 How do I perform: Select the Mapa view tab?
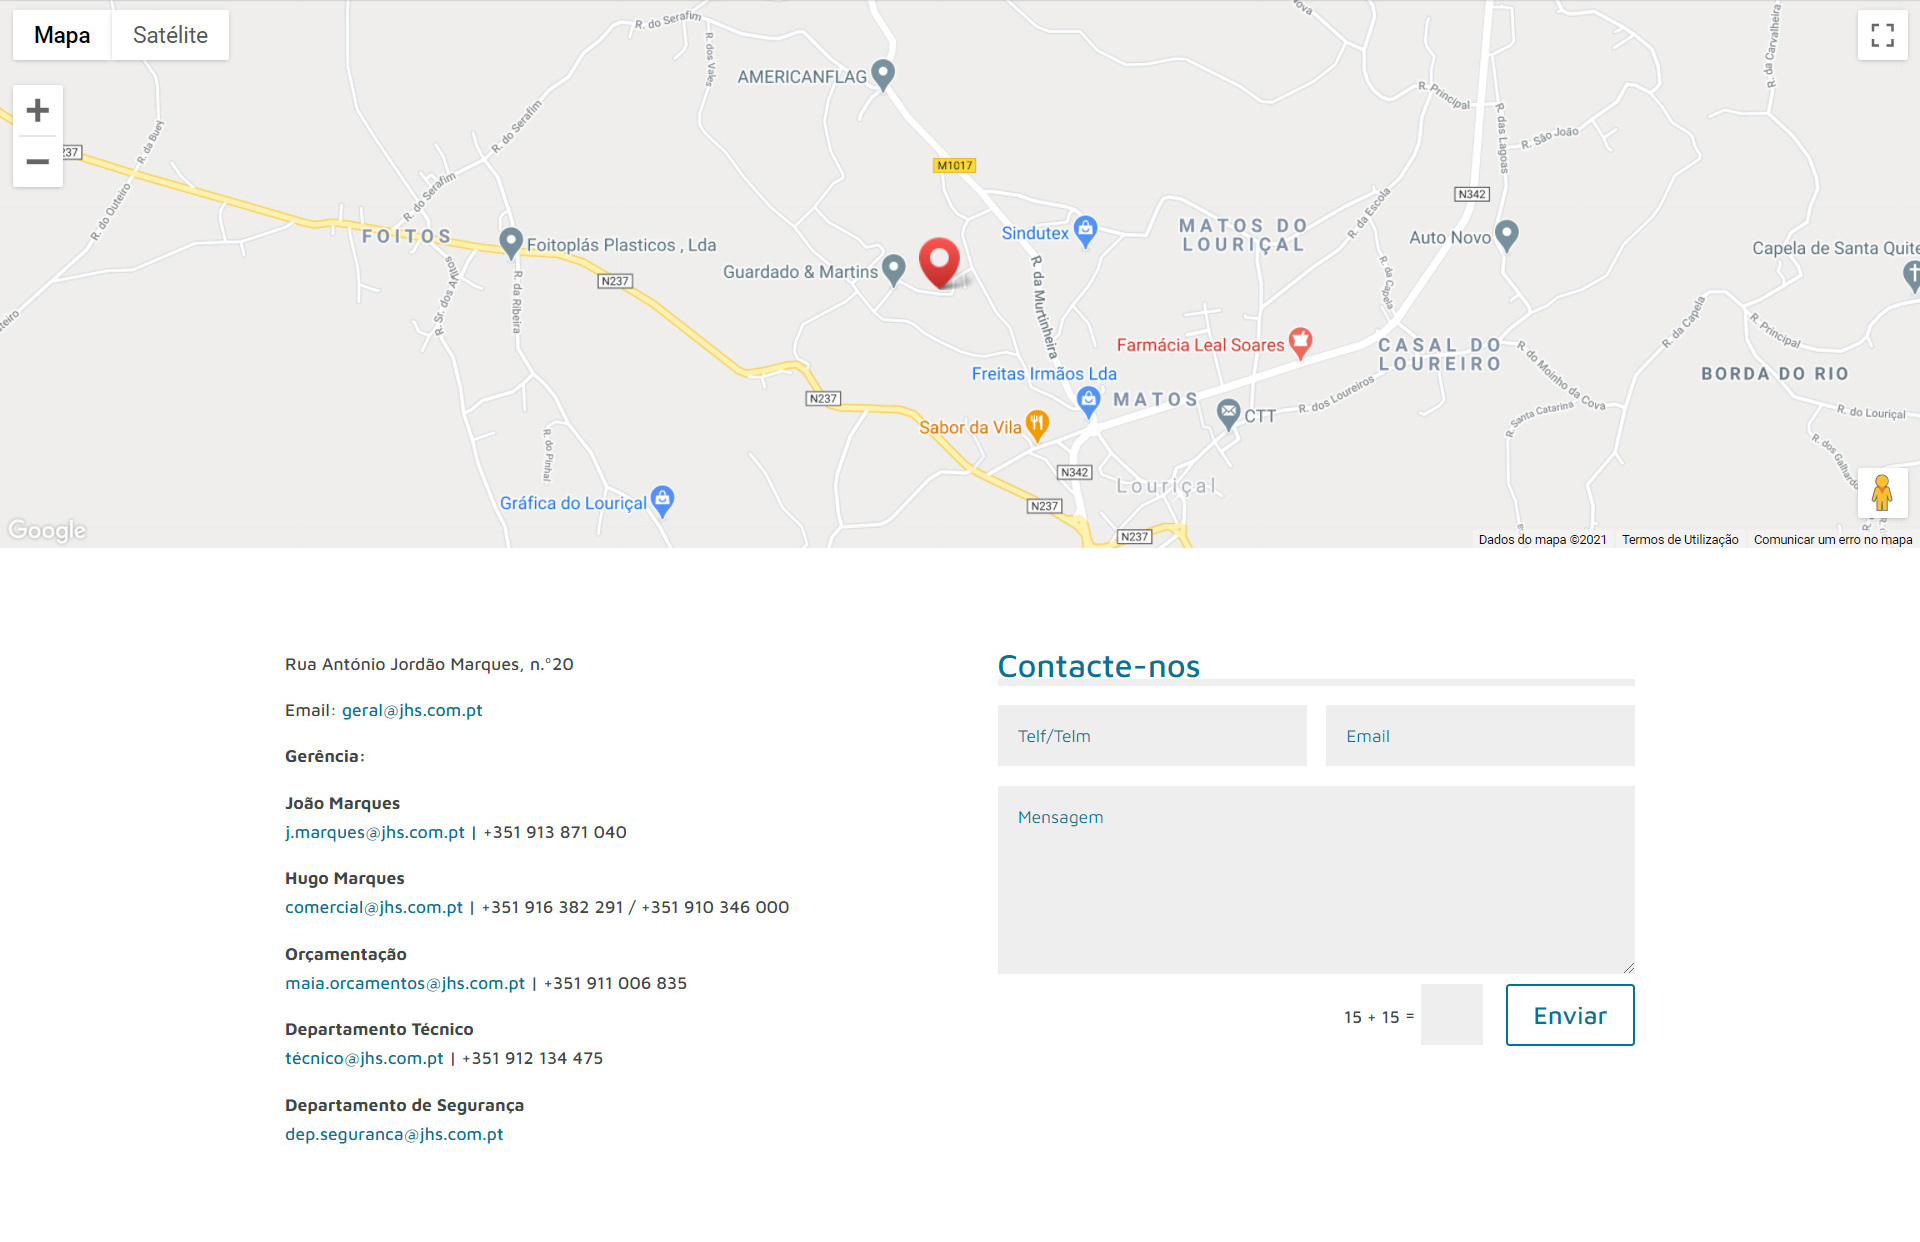click(62, 35)
